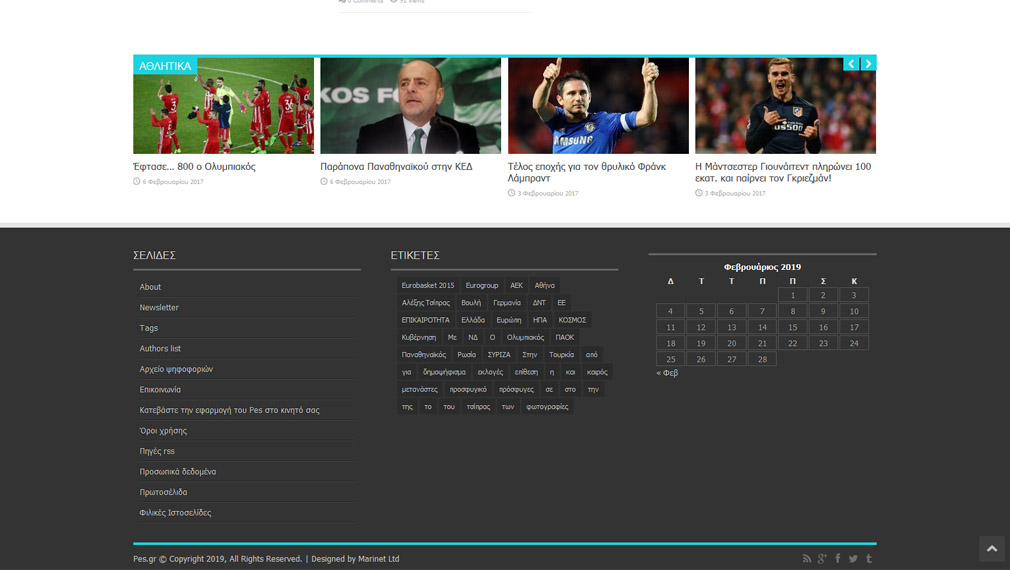
Task: Open article 'Τέλος εποχής για τον θρυλικό Φράνκ Λάμπαρντ'
Action: tap(586, 172)
